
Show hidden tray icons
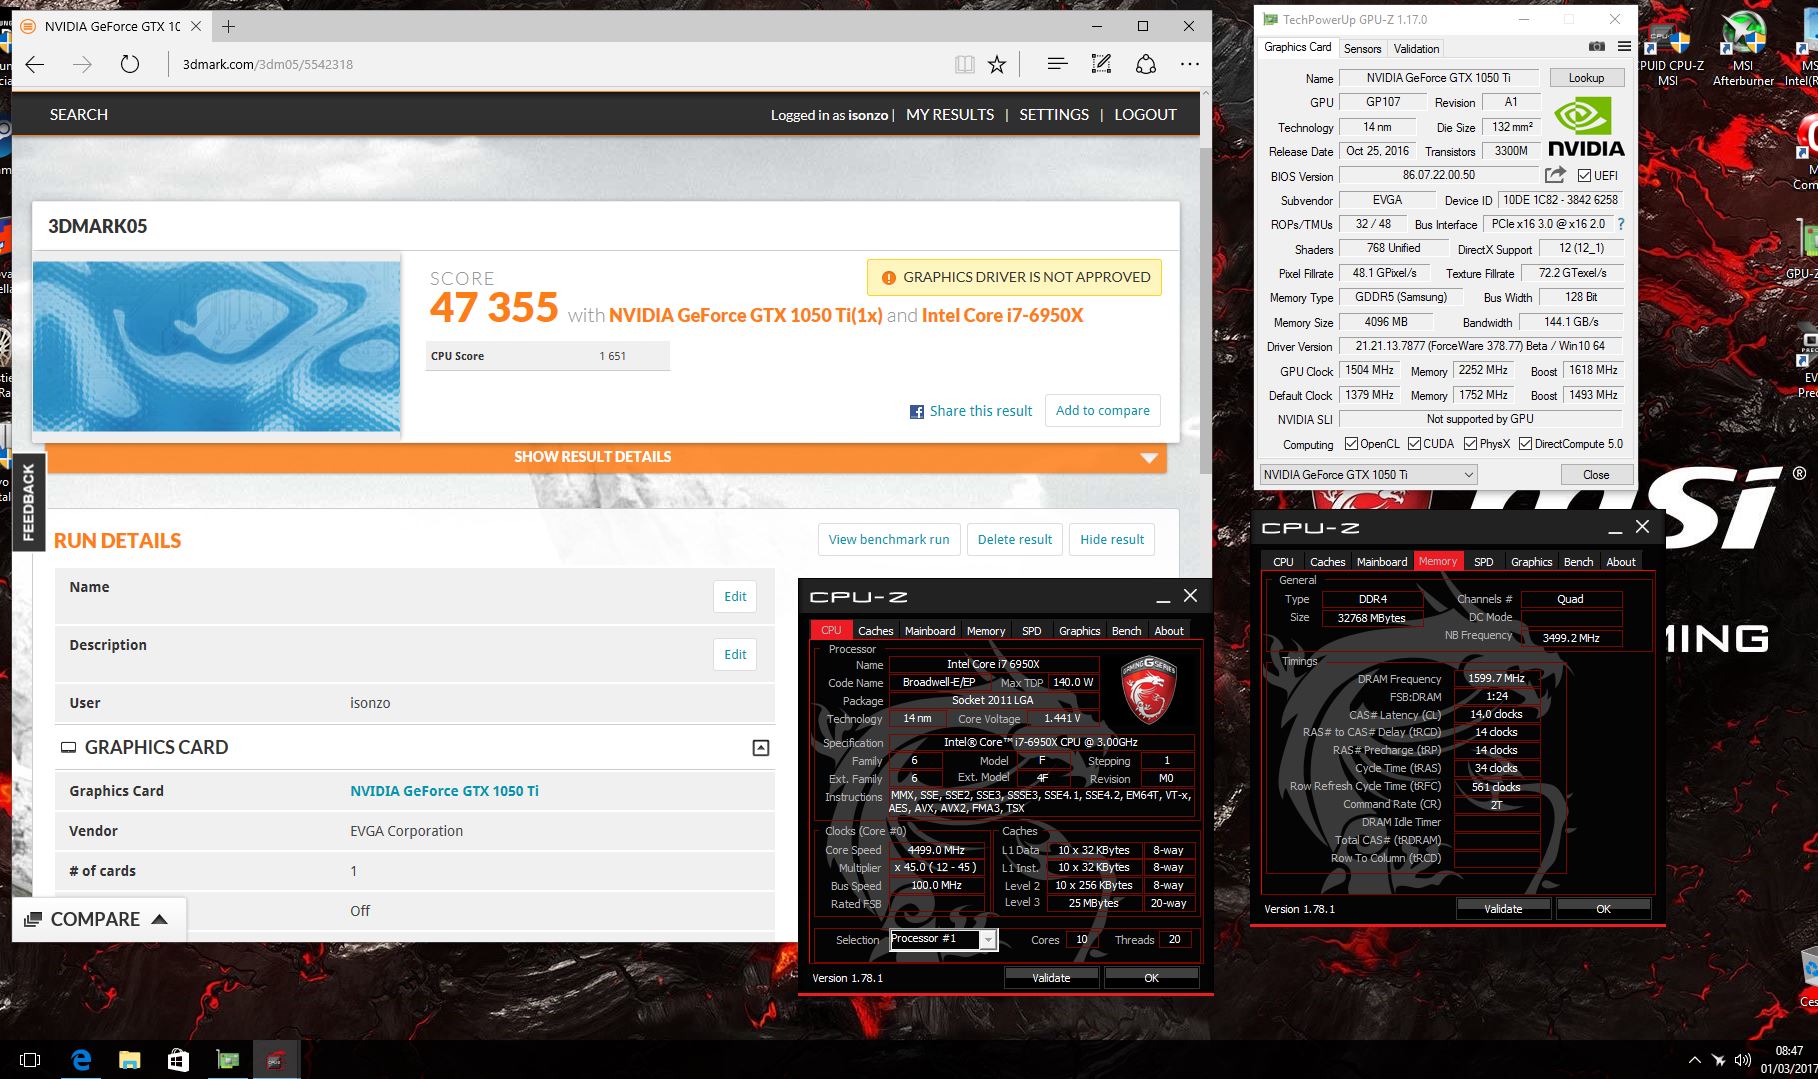point(1694,1060)
